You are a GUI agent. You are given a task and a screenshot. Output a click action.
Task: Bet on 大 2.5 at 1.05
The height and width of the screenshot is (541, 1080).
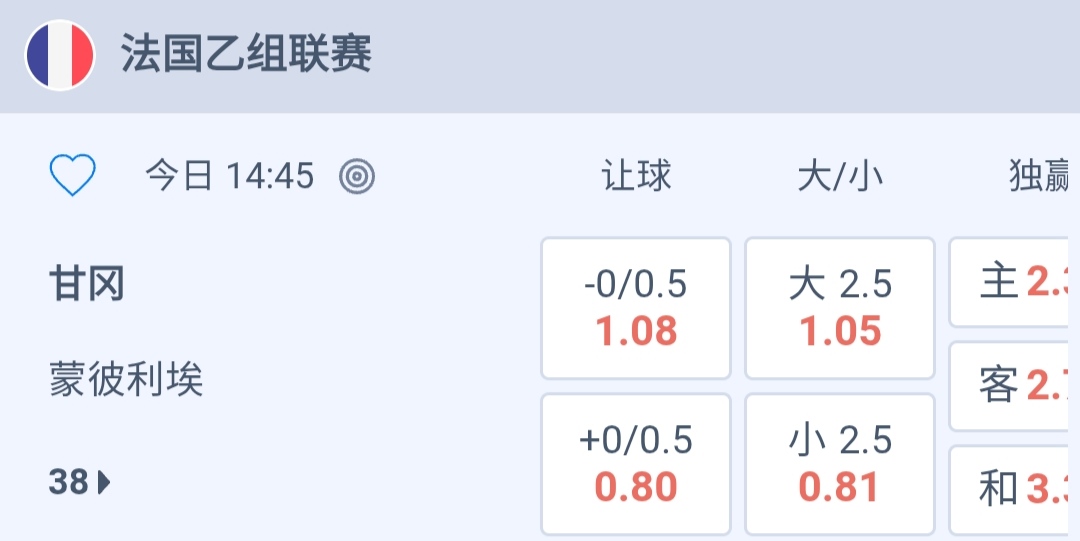coord(840,308)
